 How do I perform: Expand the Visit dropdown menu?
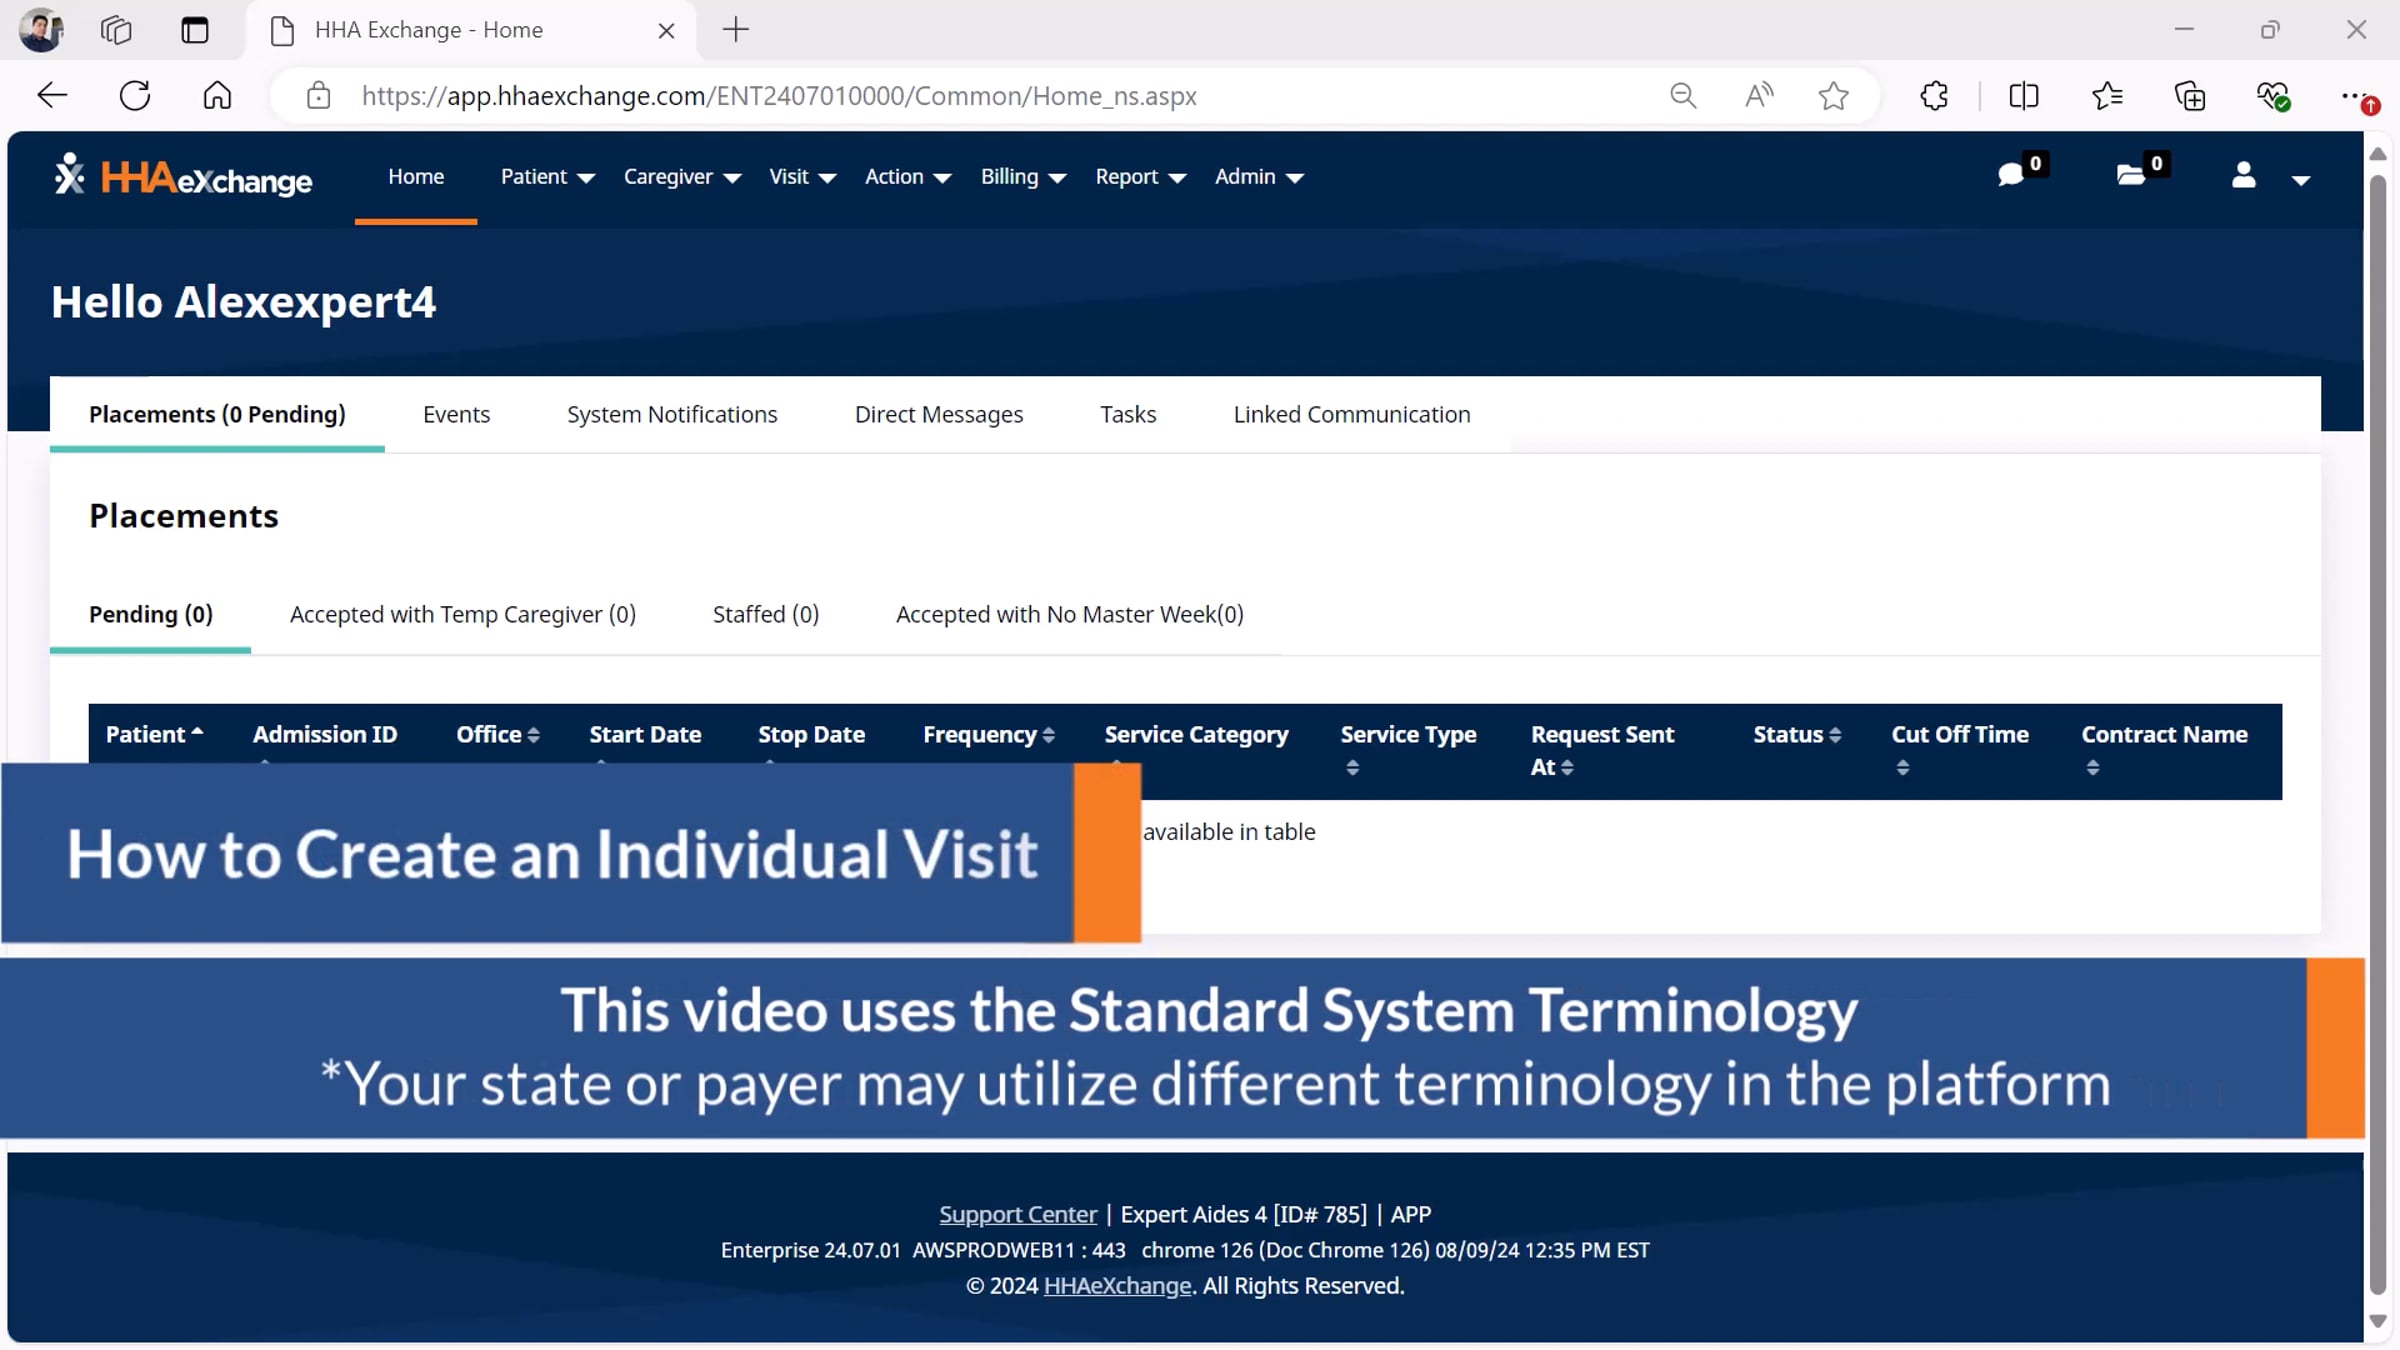coord(801,177)
